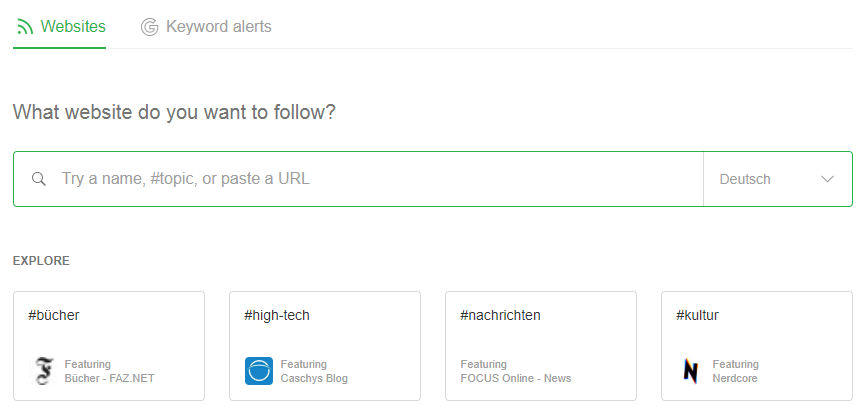Open the Deutsch language dropdown
Image resolution: width=868 pixels, height=415 pixels.
point(777,179)
